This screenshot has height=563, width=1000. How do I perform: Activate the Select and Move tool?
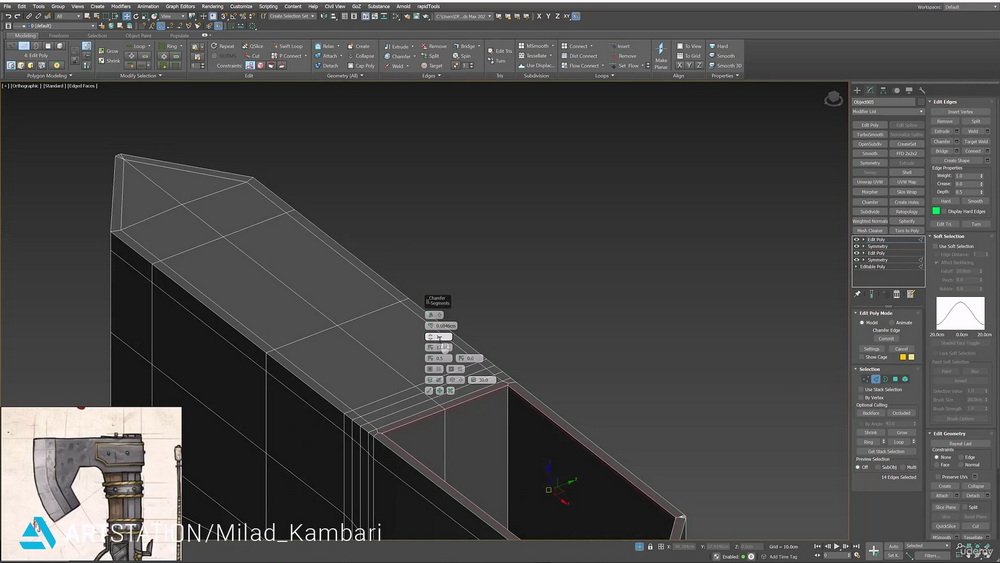(x=126, y=16)
